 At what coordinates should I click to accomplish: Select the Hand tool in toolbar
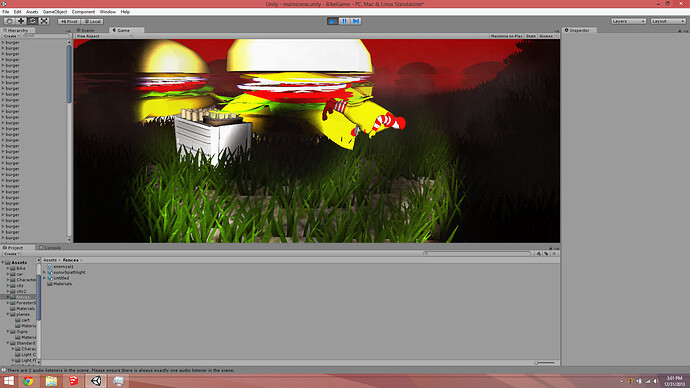9,21
